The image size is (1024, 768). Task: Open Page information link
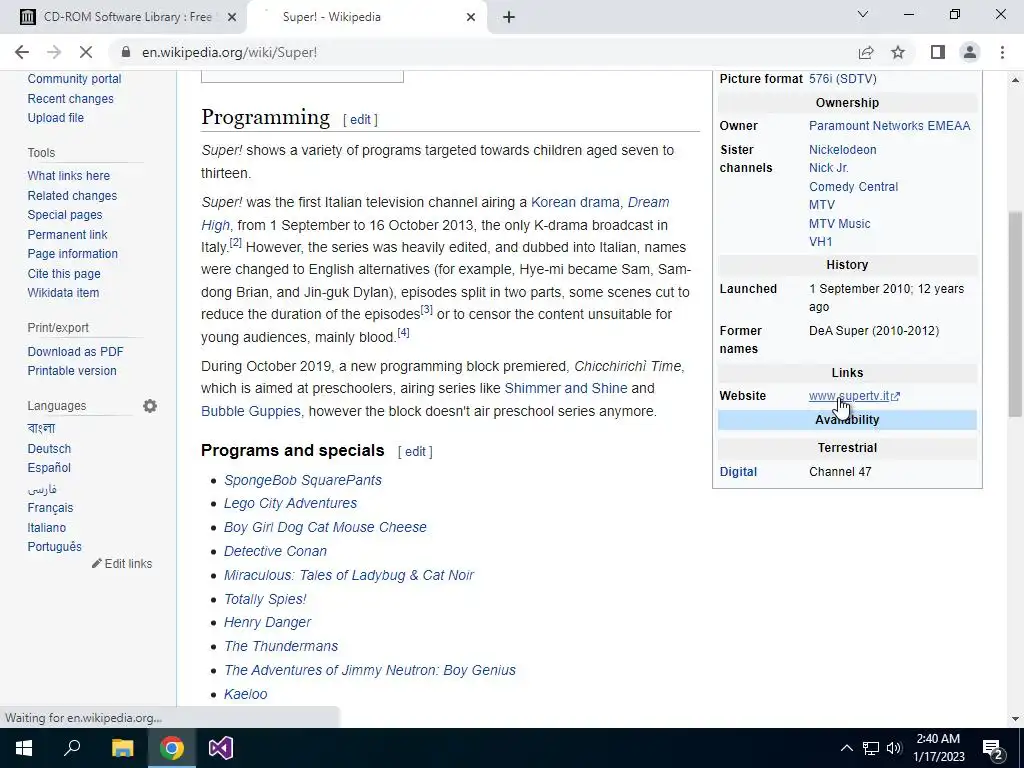click(x=72, y=253)
